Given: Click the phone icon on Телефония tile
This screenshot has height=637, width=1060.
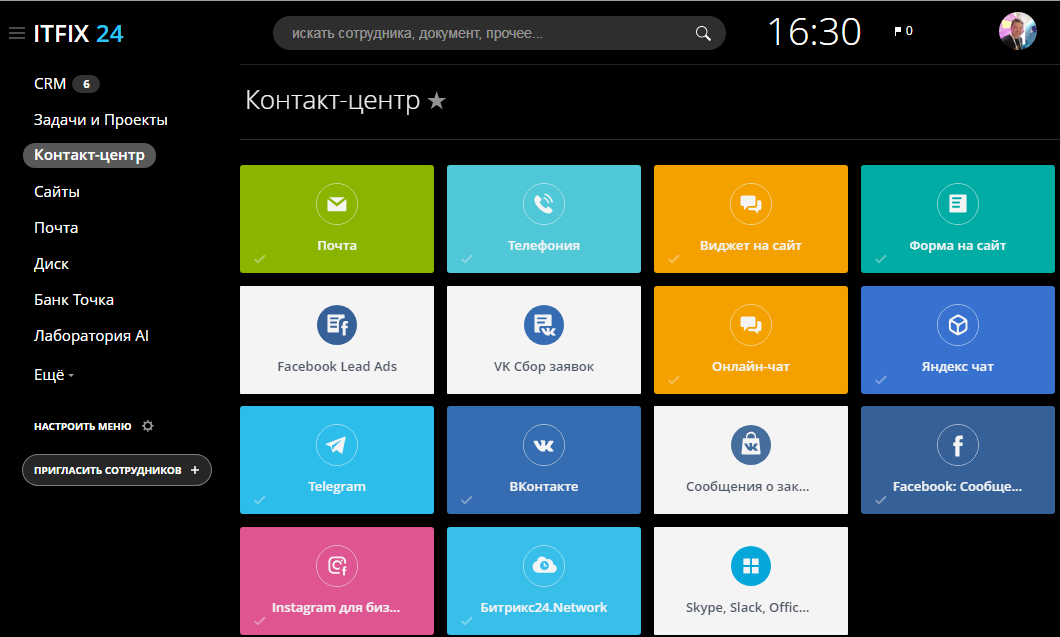Looking at the screenshot, I should (544, 204).
